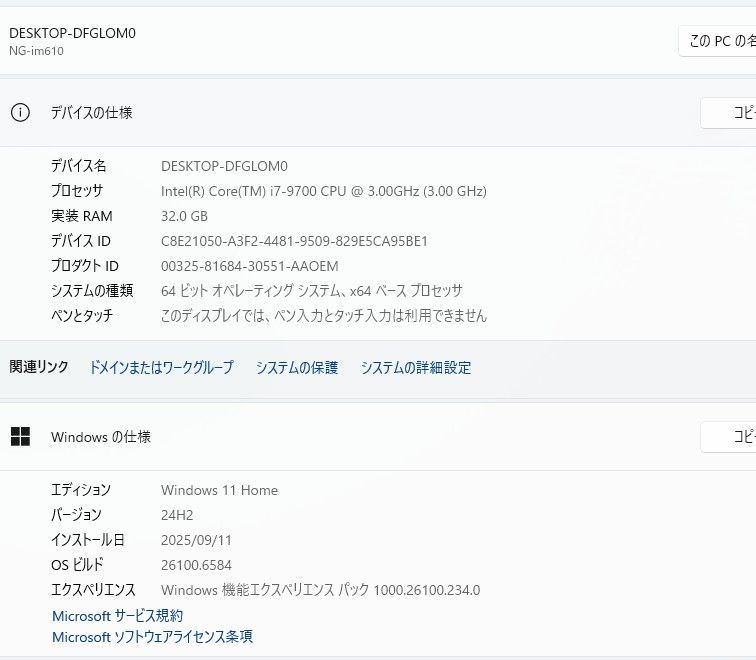Click the エクスペリエンス label
Viewport: 756px width, 660px height.
94,590
